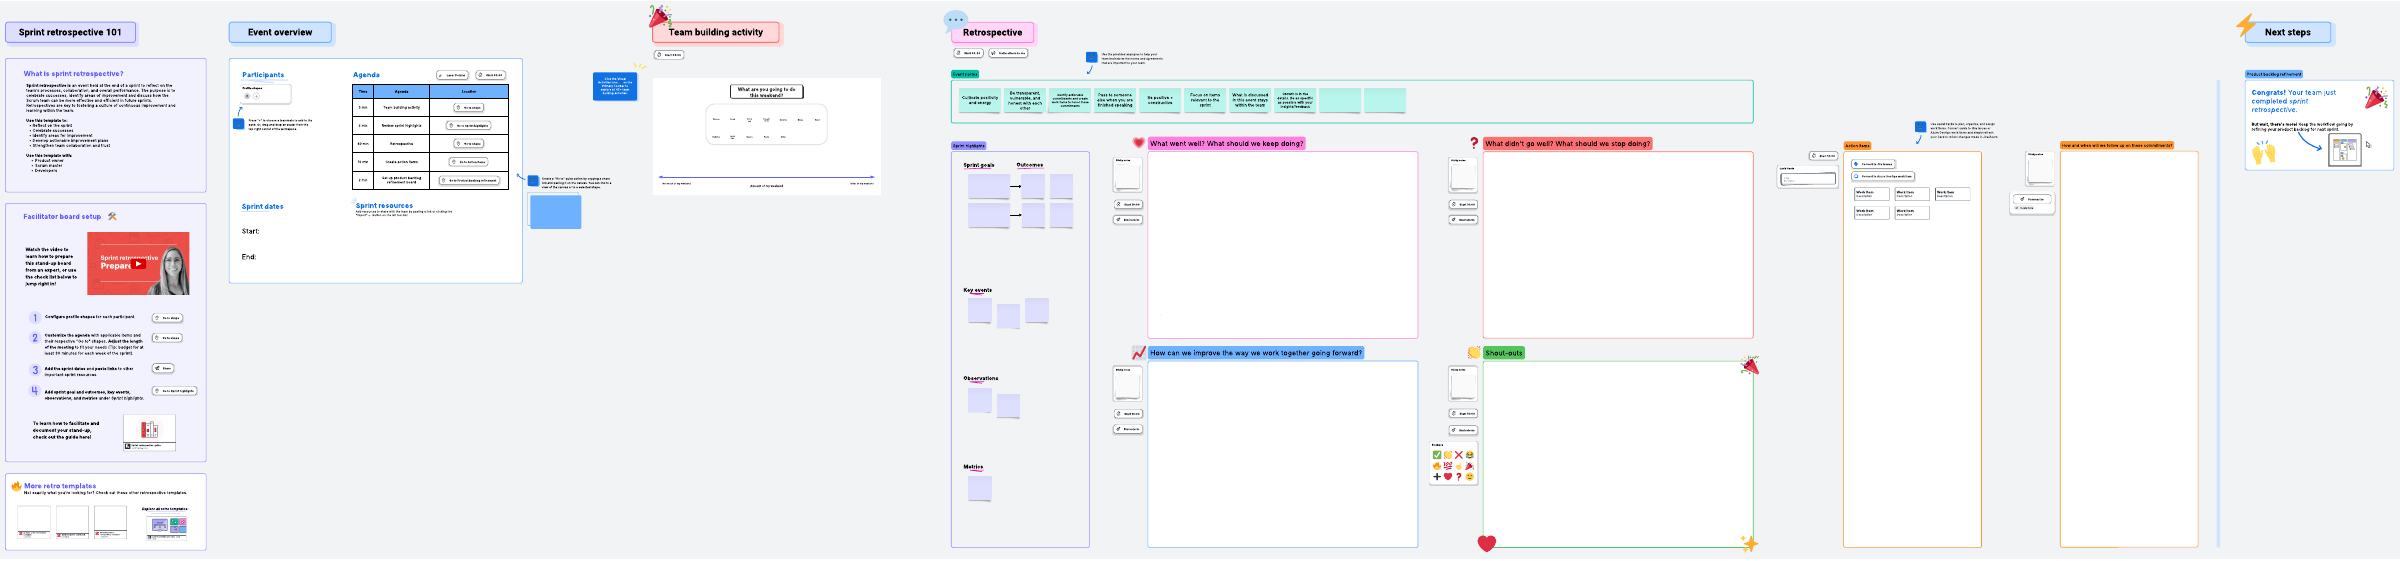Play the Sprint retrospective Prepare video

point(139,264)
